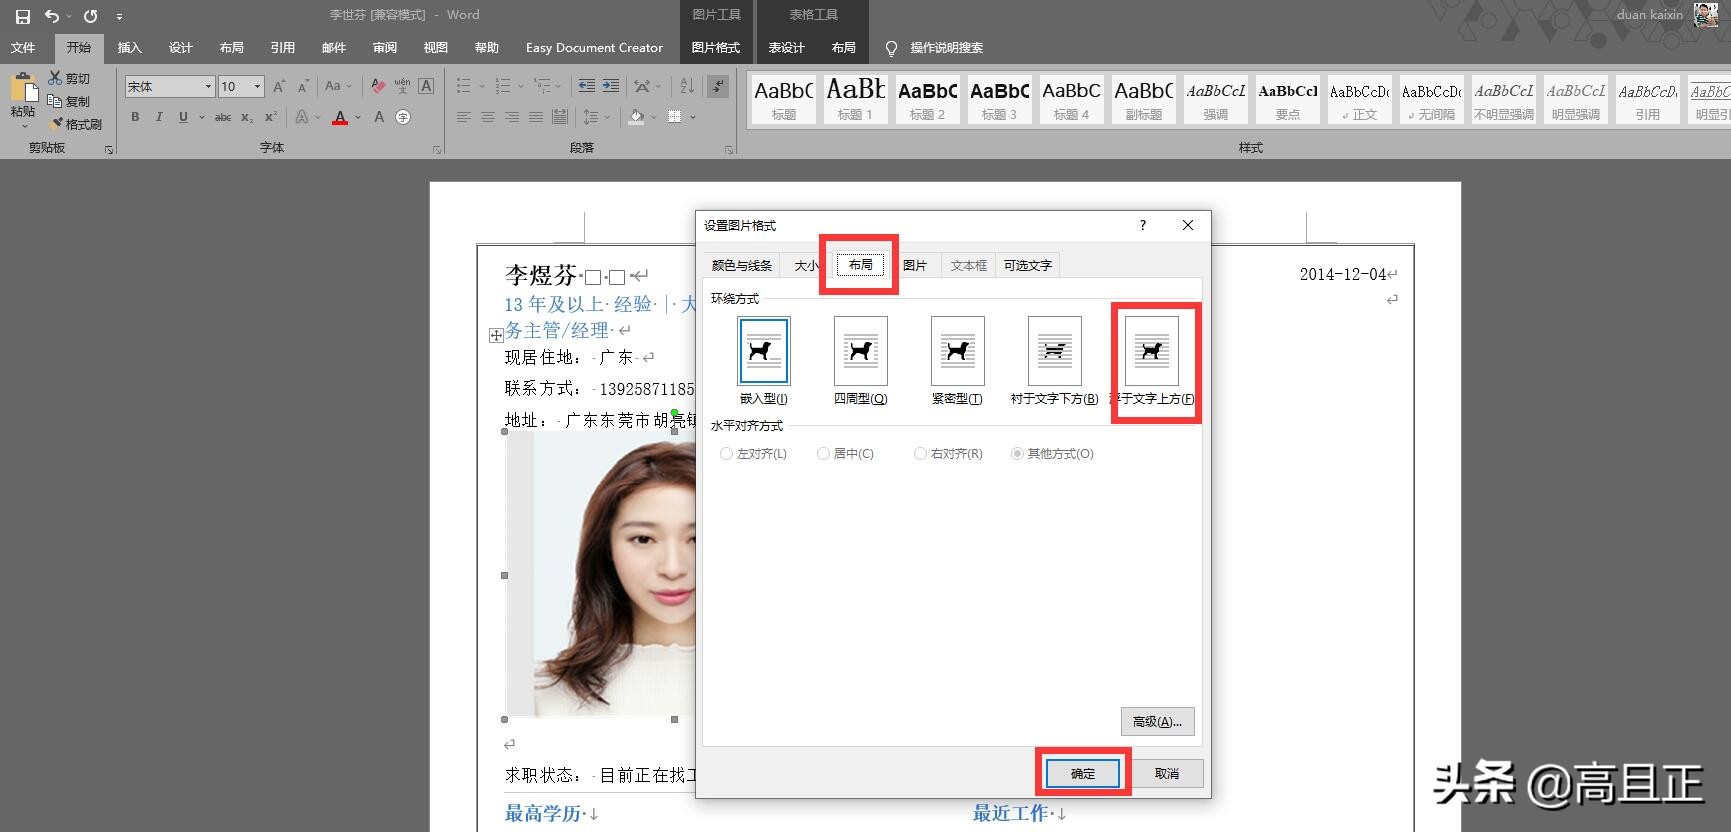Click the Redo icon in title bar
The width and height of the screenshot is (1731, 832).
pos(90,16)
